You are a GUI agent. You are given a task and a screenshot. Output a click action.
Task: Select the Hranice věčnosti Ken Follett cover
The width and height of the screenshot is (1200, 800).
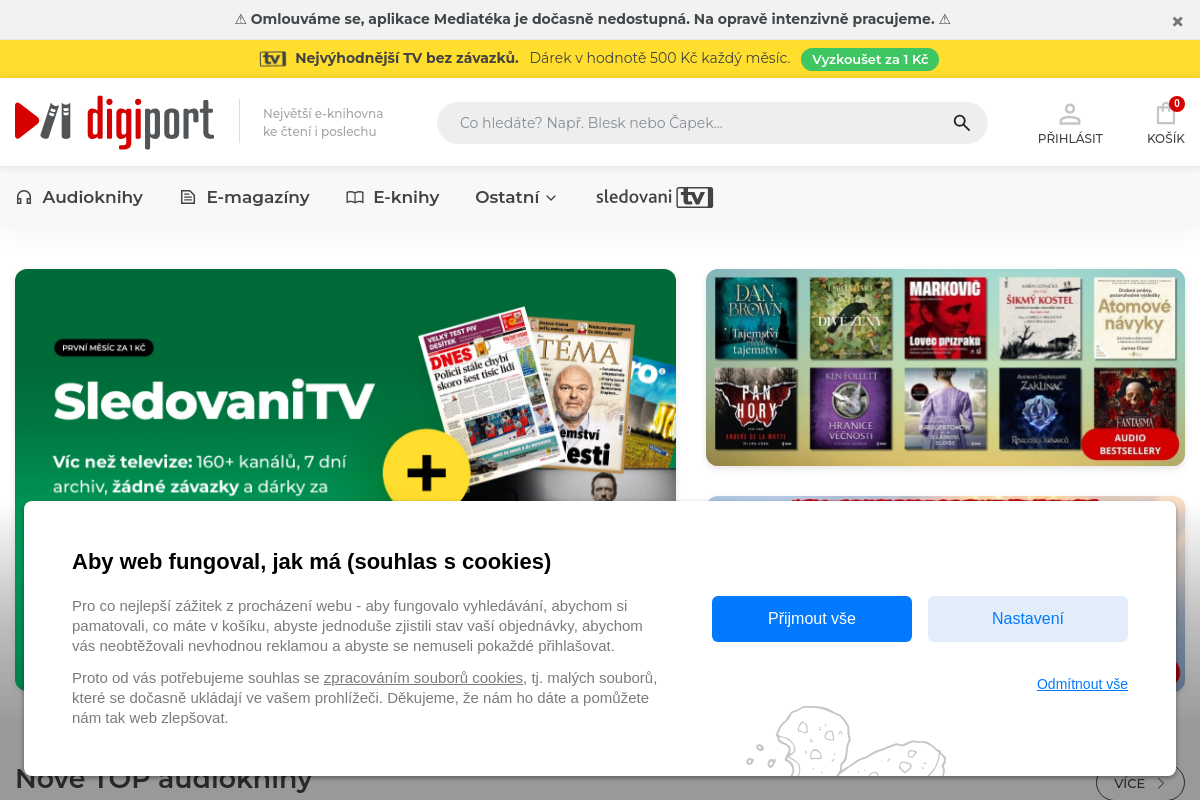click(x=851, y=409)
